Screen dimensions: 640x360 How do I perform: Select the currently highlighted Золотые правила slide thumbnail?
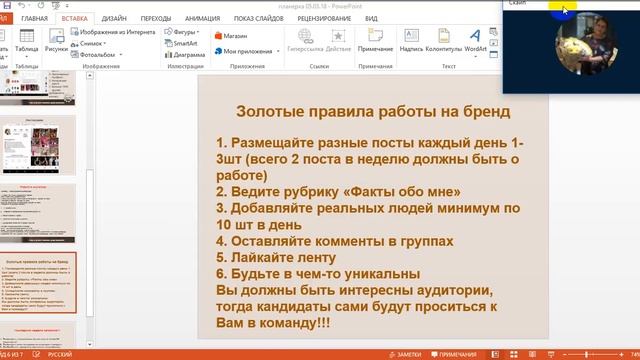pyautogui.click(x=38, y=283)
